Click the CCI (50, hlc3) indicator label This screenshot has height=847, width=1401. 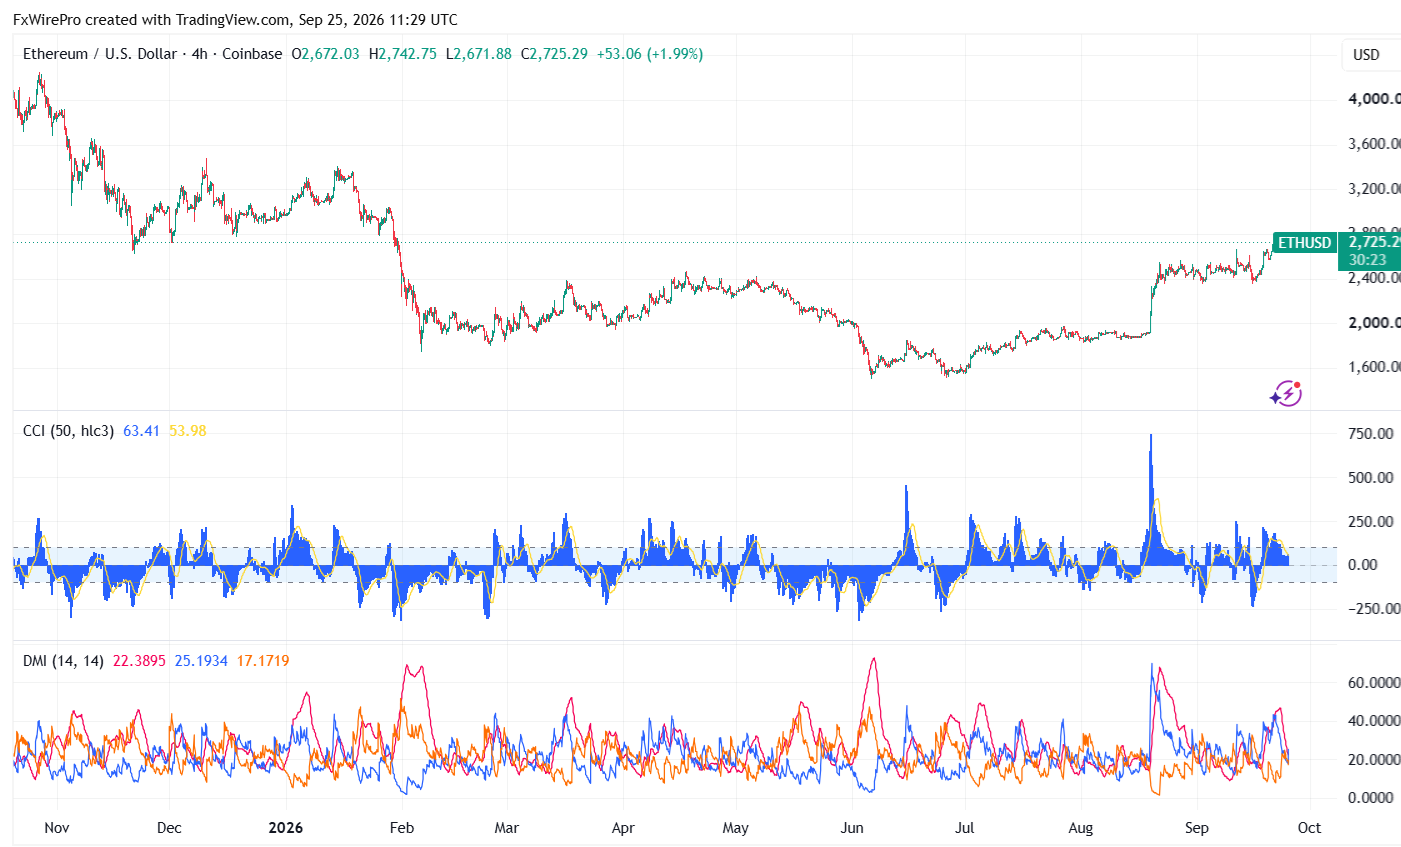click(x=68, y=431)
